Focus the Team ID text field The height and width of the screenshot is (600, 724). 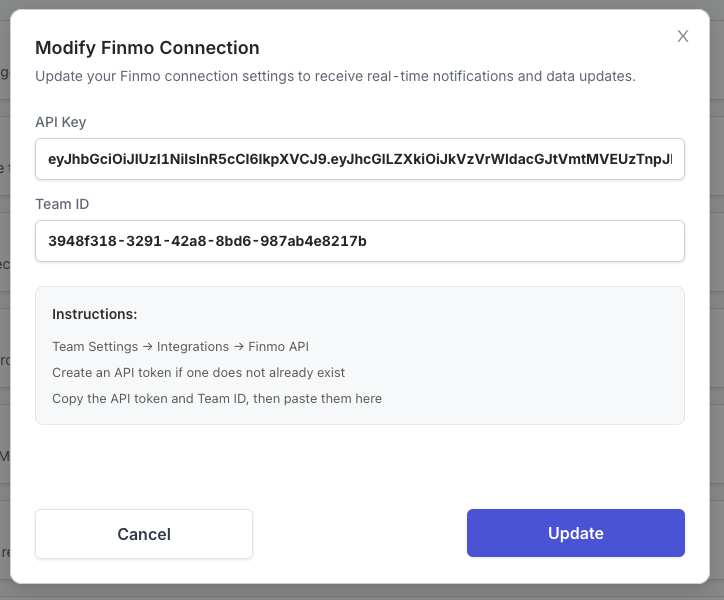[359, 241]
